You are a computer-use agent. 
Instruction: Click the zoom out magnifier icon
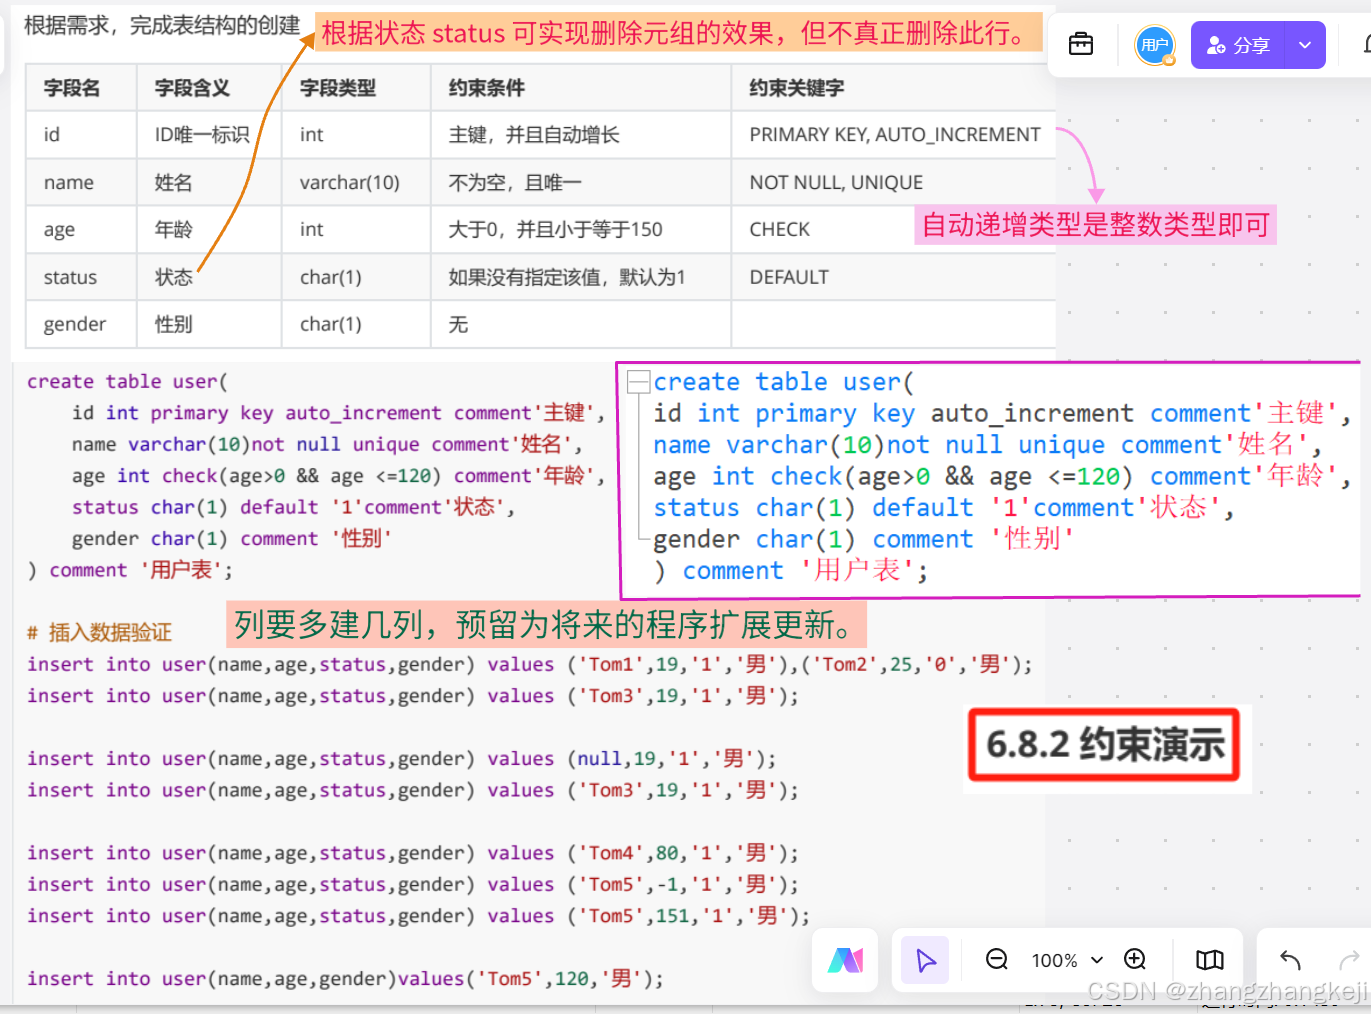tap(996, 960)
